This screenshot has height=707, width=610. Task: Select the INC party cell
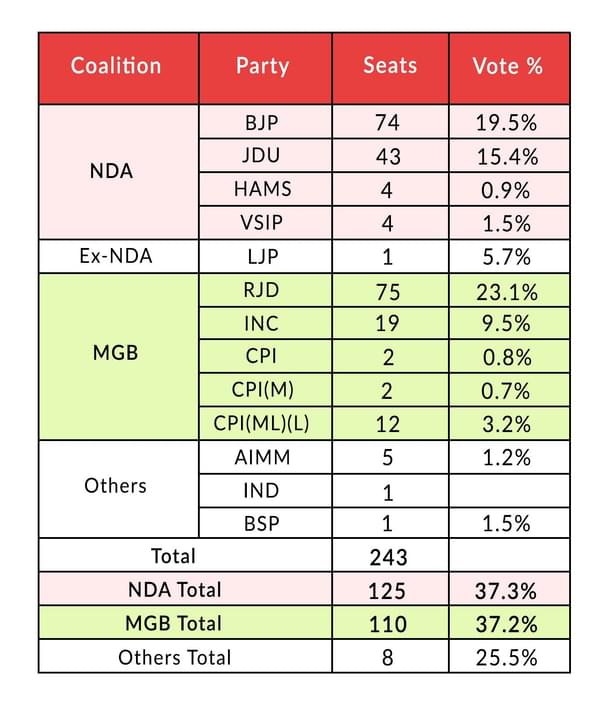[263, 324]
